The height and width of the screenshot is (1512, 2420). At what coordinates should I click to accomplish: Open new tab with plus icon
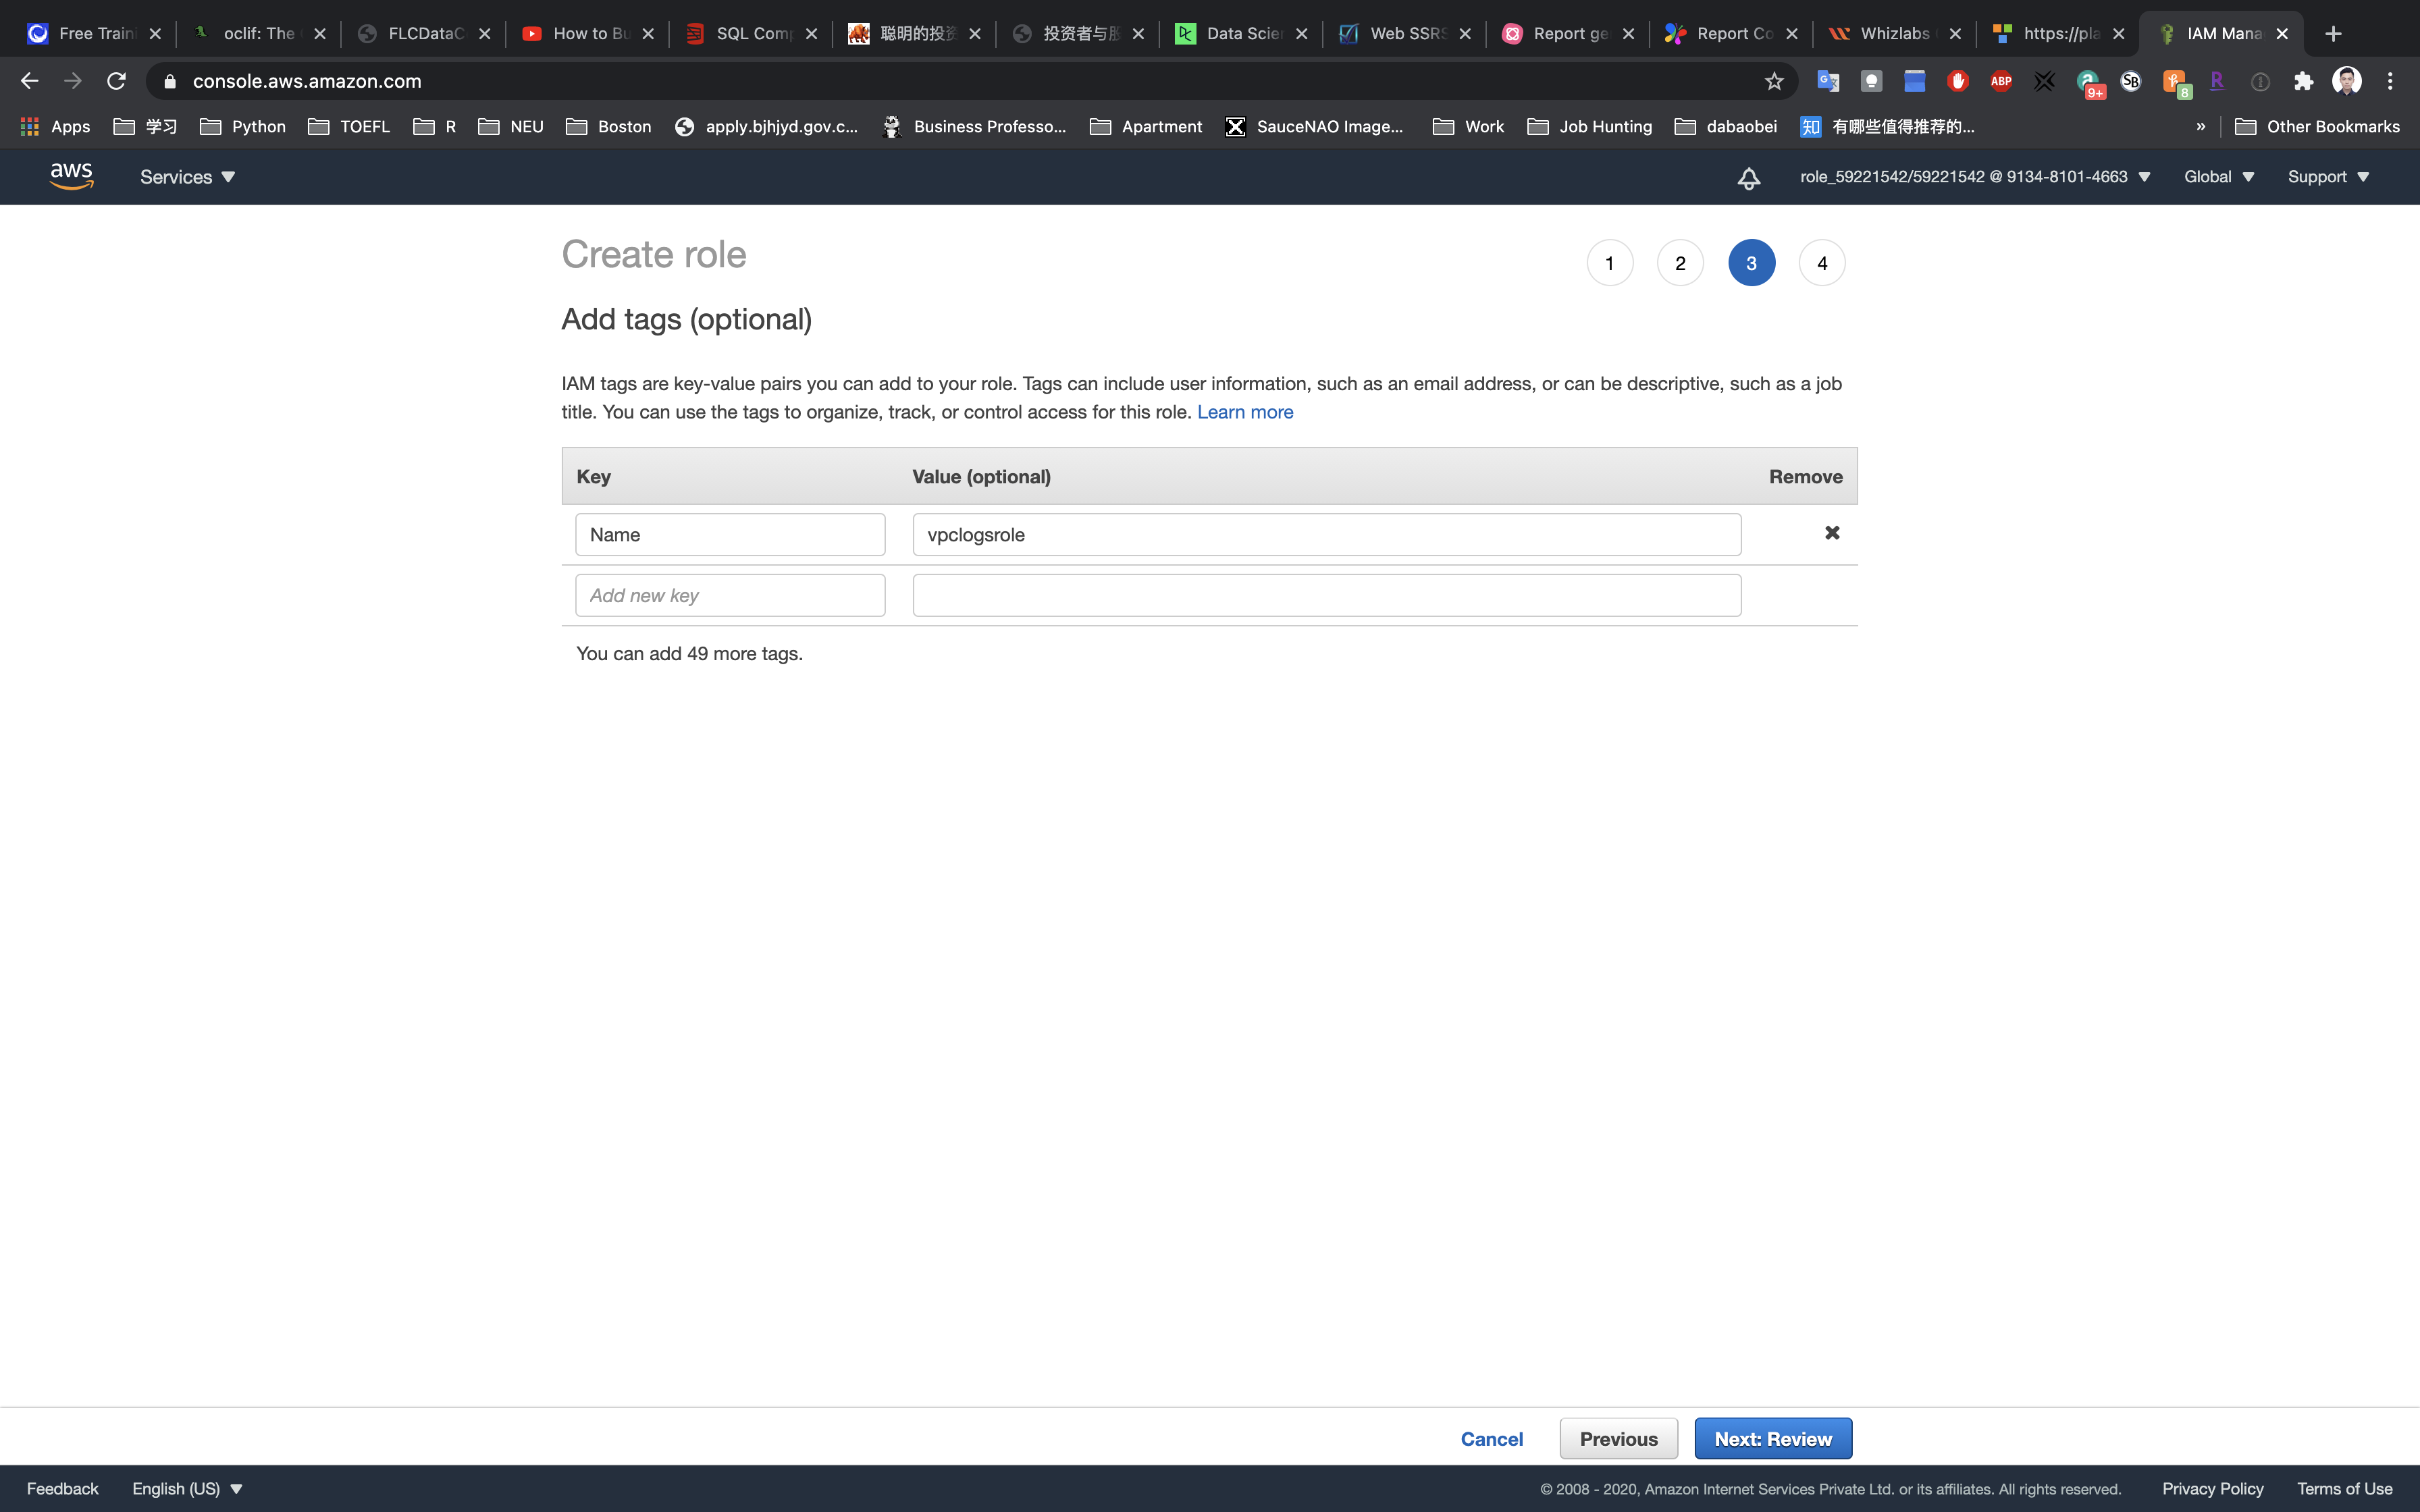[x=2333, y=33]
